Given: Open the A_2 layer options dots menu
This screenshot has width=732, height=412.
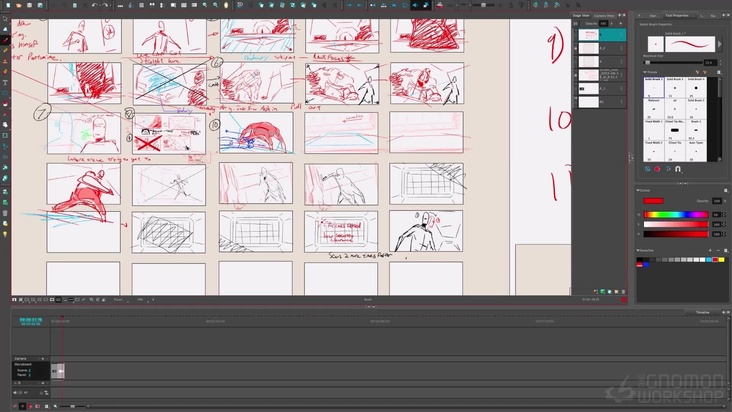Looking at the screenshot, I should [621, 48].
